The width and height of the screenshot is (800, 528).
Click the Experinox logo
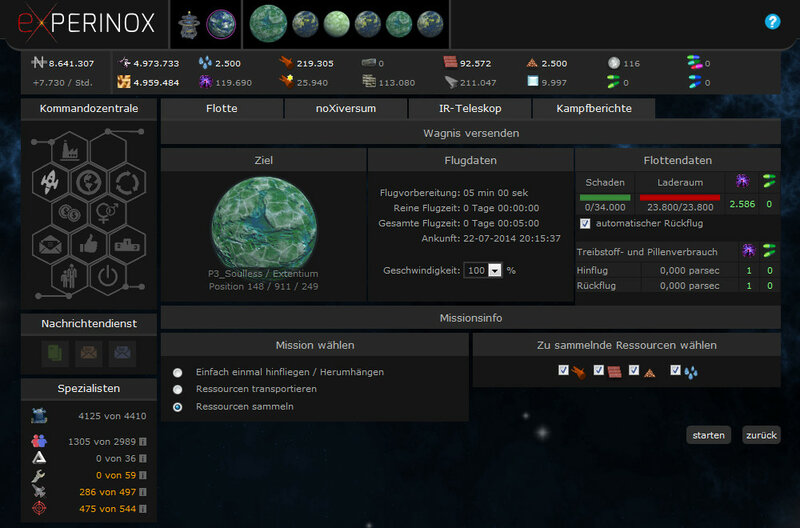click(x=86, y=23)
